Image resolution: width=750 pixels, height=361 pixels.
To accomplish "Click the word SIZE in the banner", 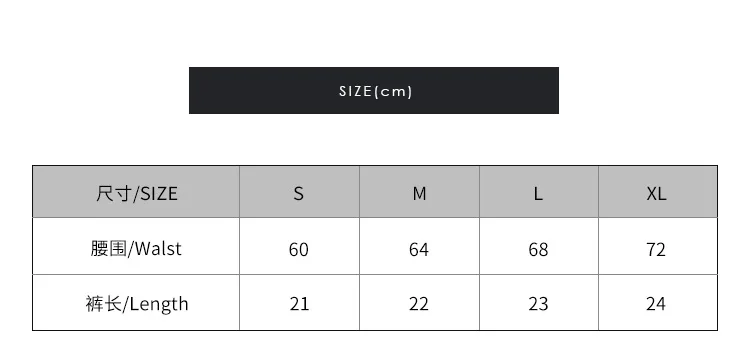I will coord(355,91).
